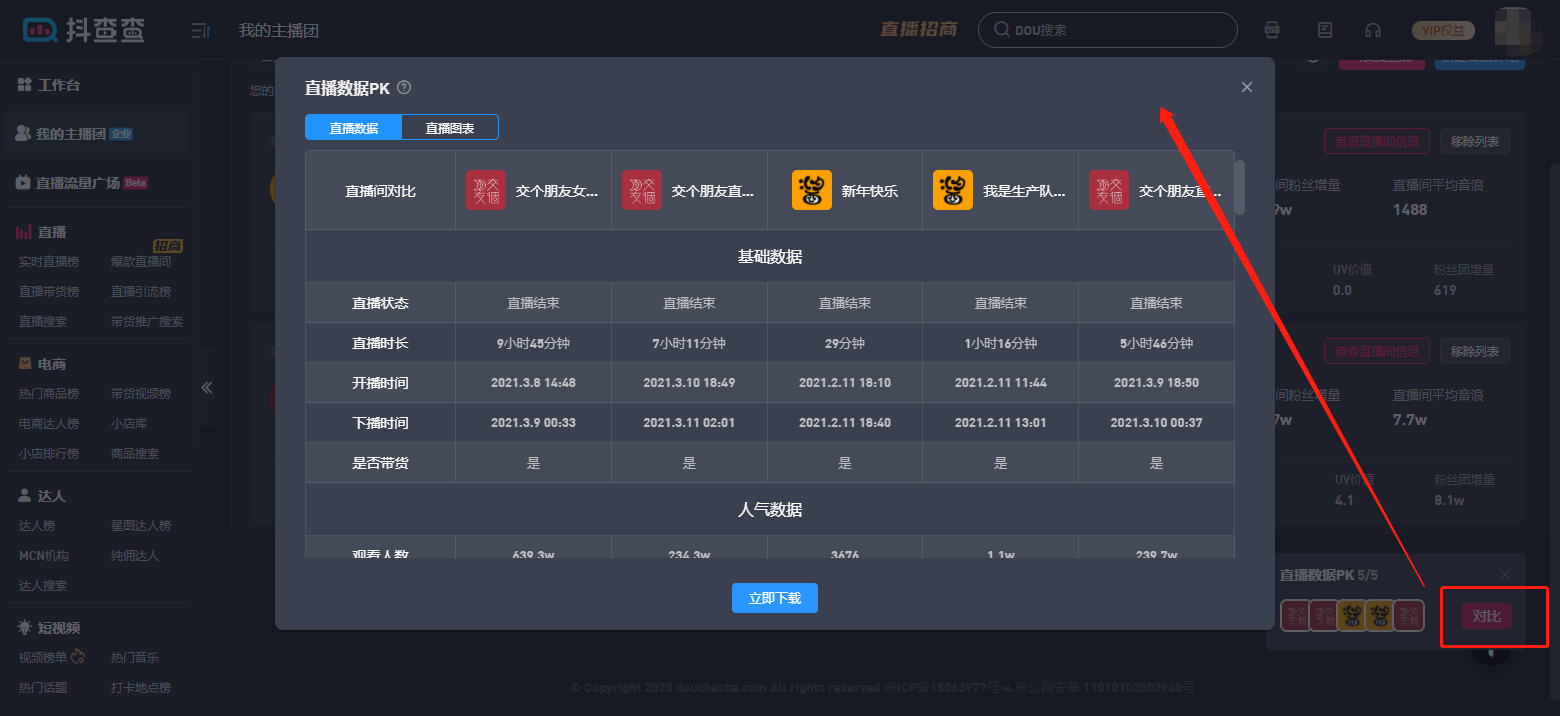Click the 直播招商 link in header
The height and width of the screenshot is (716, 1560).
click(918, 30)
